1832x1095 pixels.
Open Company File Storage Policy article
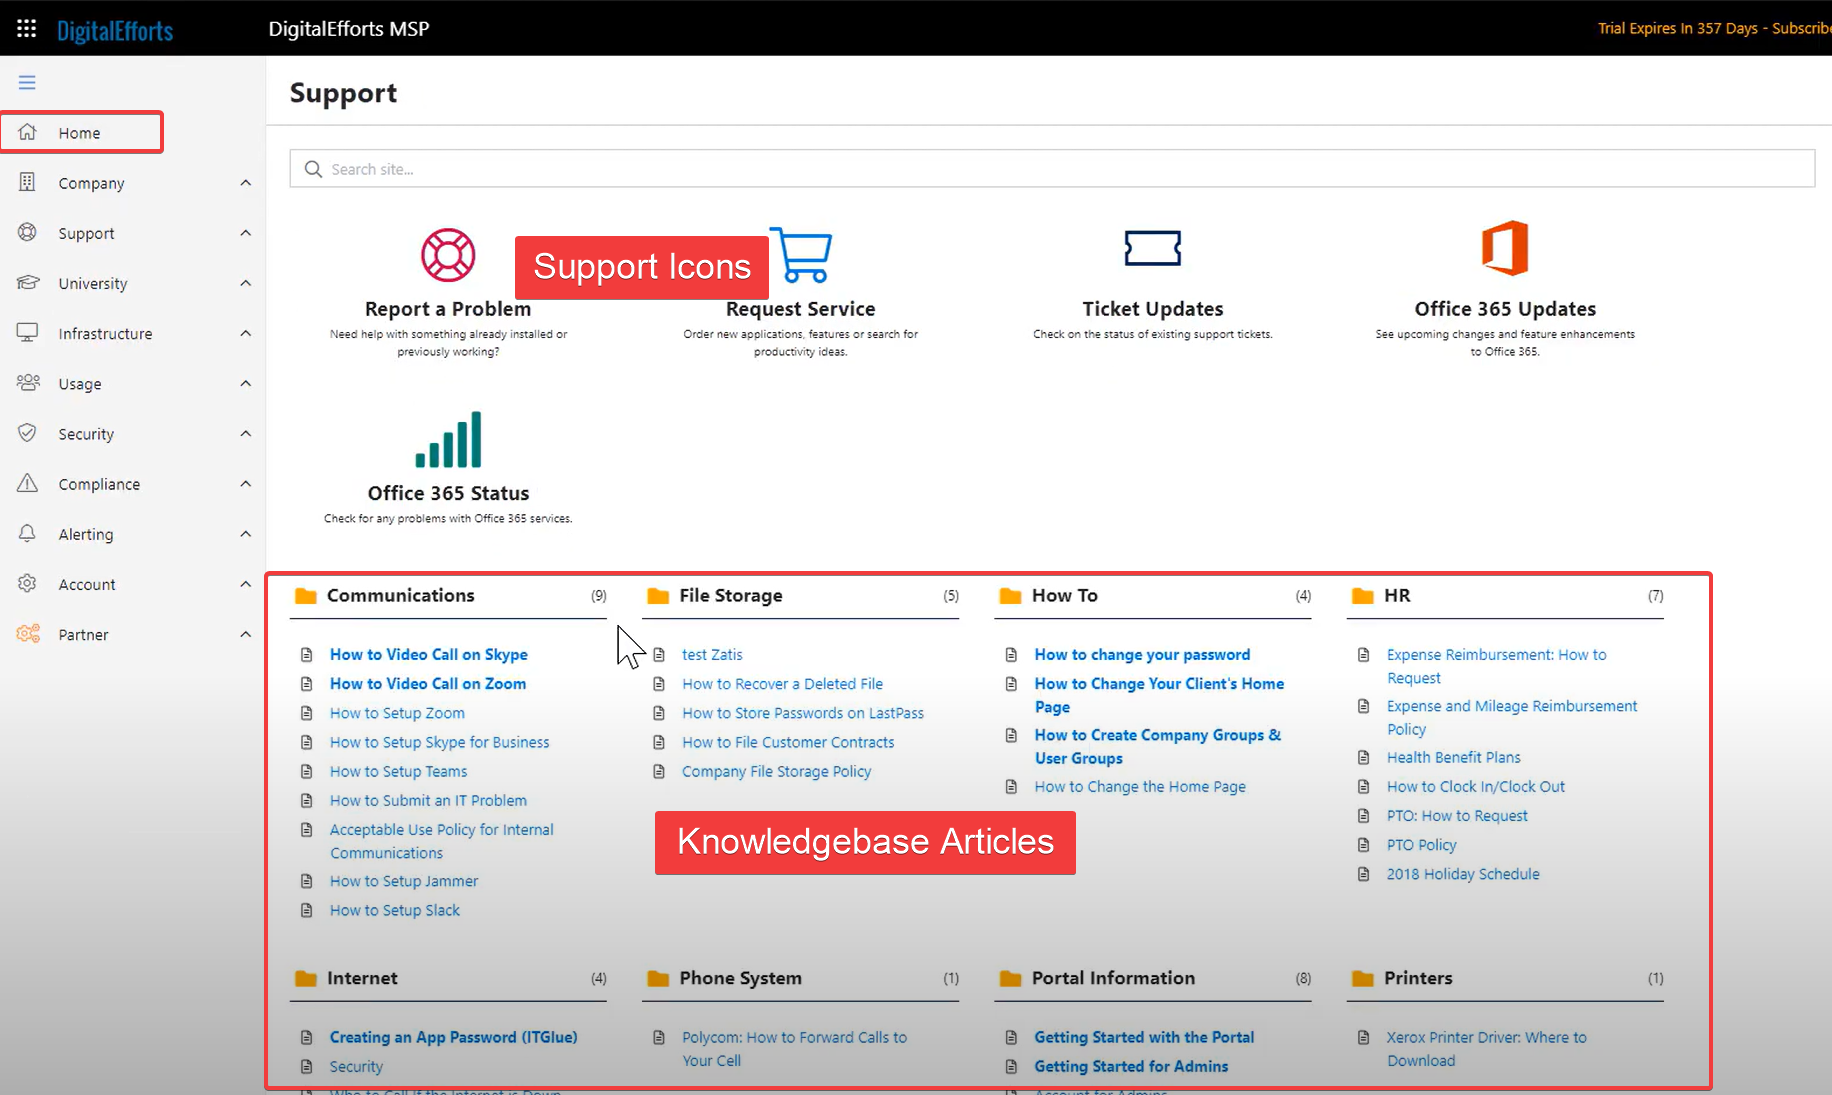coord(776,771)
